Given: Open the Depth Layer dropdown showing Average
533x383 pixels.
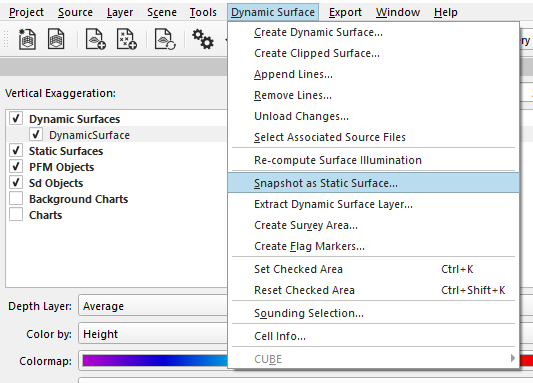Looking at the screenshot, I should [x=153, y=306].
